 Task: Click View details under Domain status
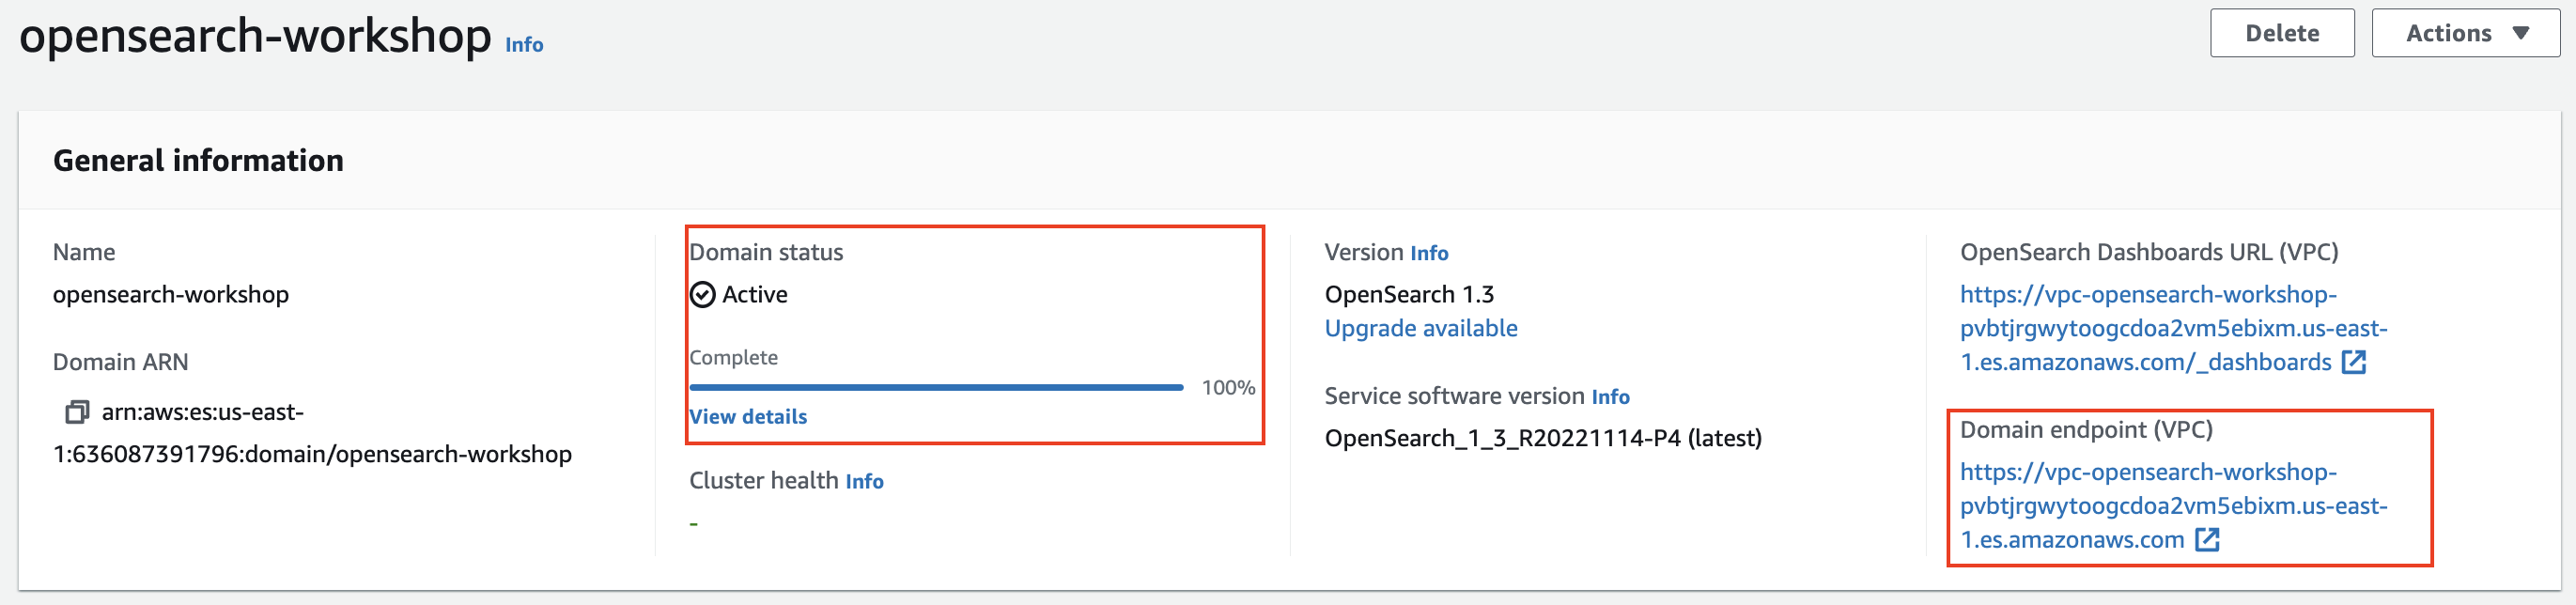coord(748,417)
